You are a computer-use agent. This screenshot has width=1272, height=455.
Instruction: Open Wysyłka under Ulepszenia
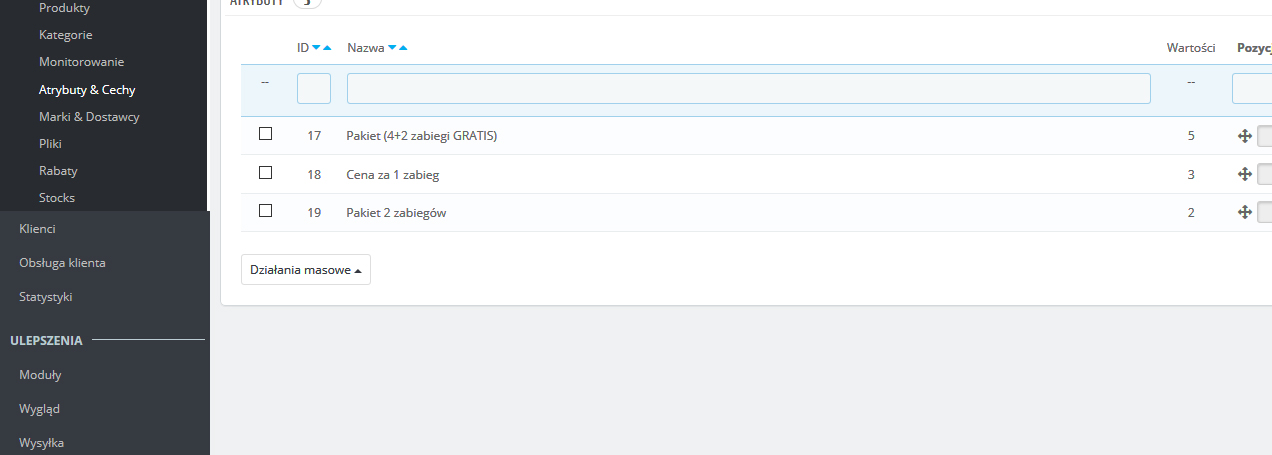pos(42,443)
